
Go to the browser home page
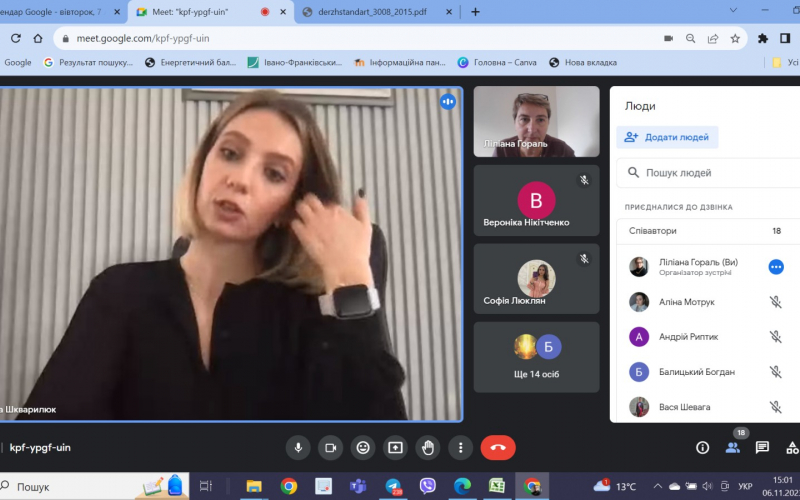38,38
